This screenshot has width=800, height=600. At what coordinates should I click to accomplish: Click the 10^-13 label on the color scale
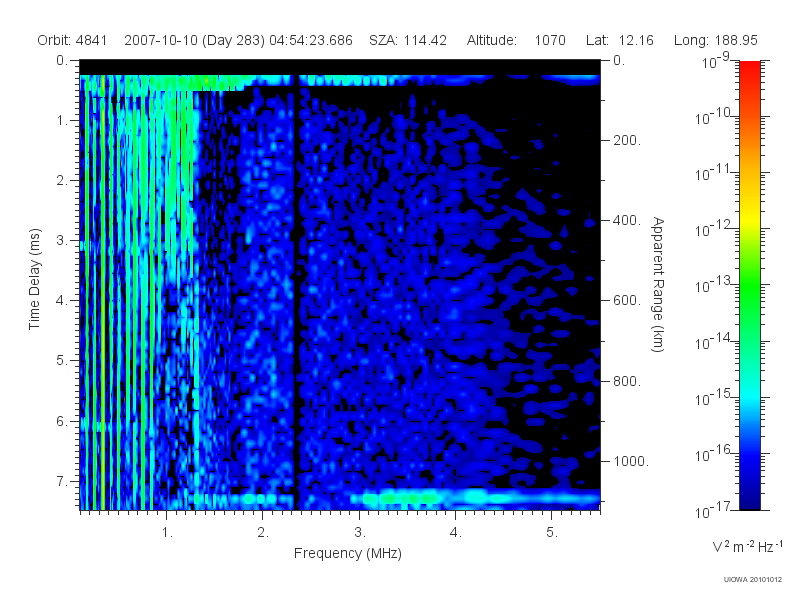714,285
